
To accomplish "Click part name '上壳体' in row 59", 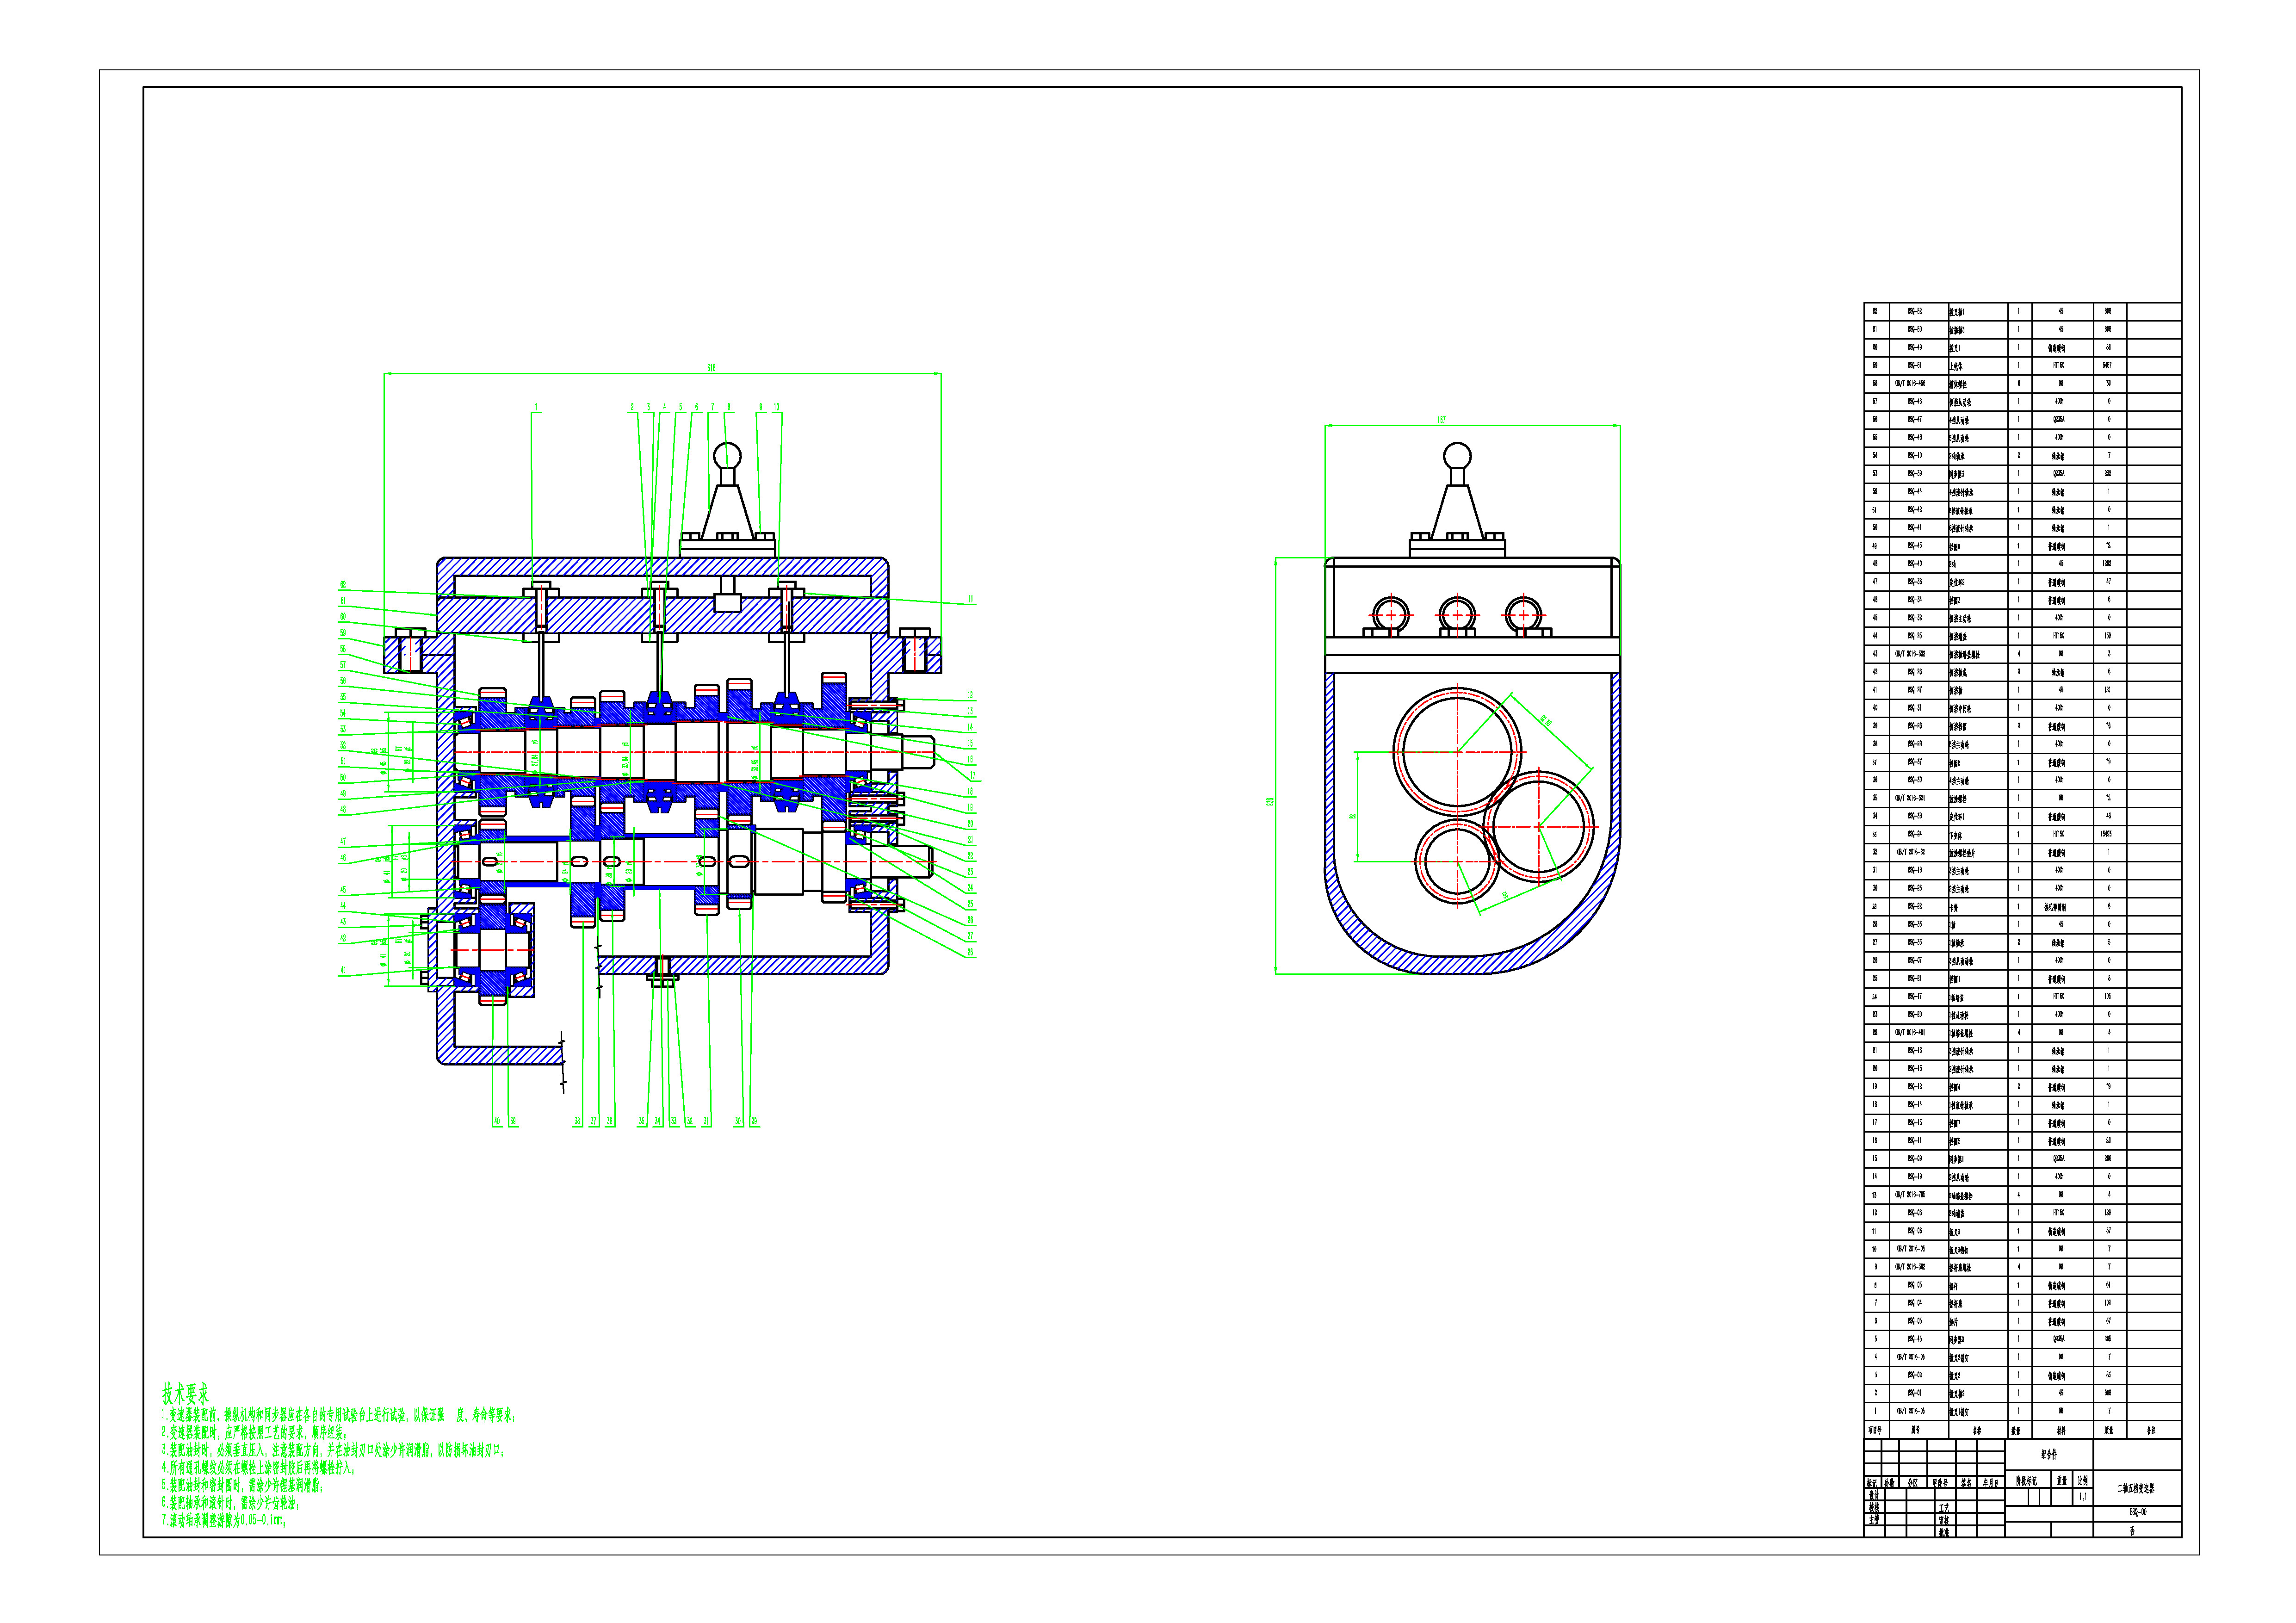I will [1955, 366].
